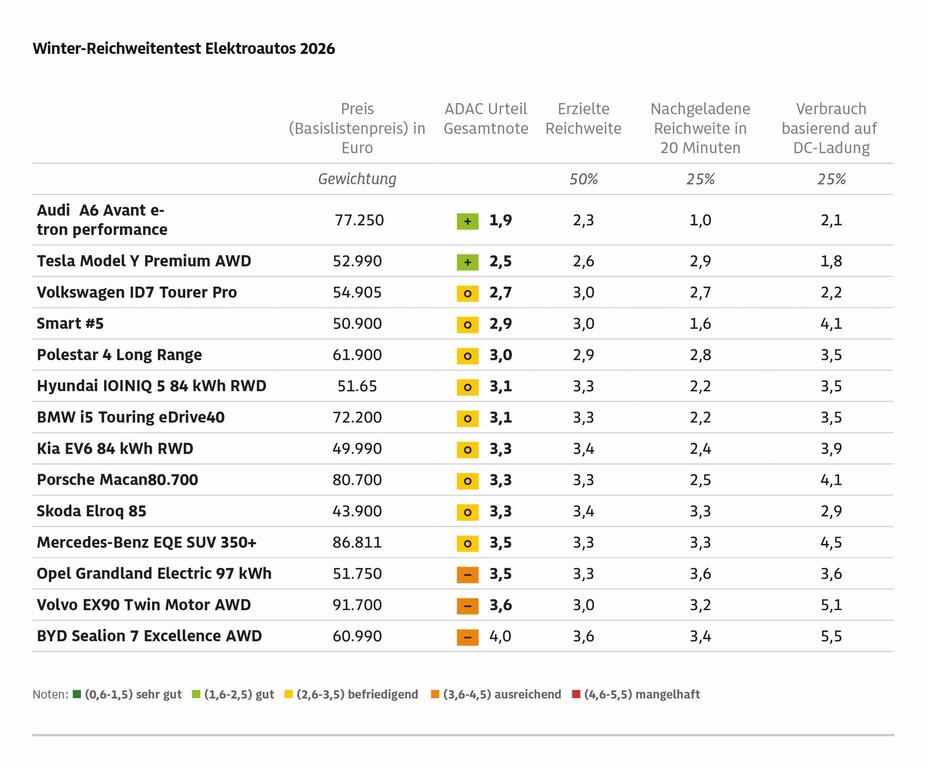The width and height of the screenshot is (927, 768).
Task: Click the dark green 'sehr gut' legend swatch
Action: tap(77, 694)
